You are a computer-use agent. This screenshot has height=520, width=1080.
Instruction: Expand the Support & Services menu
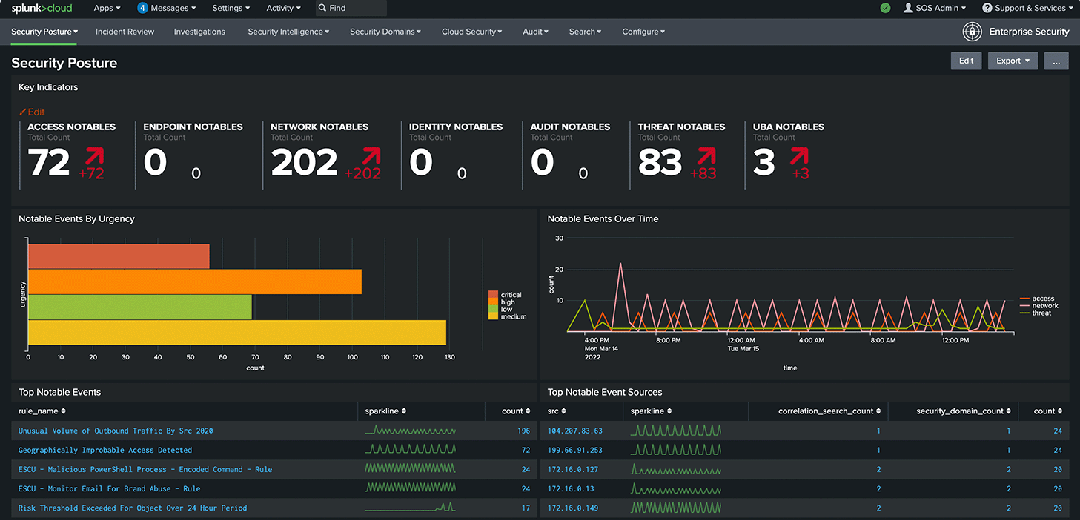pyautogui.click(x=1026, y=8)
